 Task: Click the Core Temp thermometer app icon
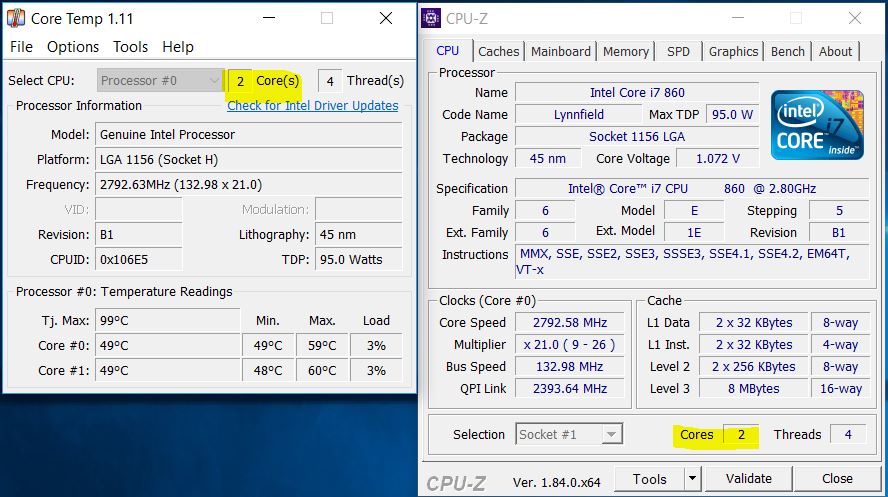pyautogui.click(x=16, y=18)
